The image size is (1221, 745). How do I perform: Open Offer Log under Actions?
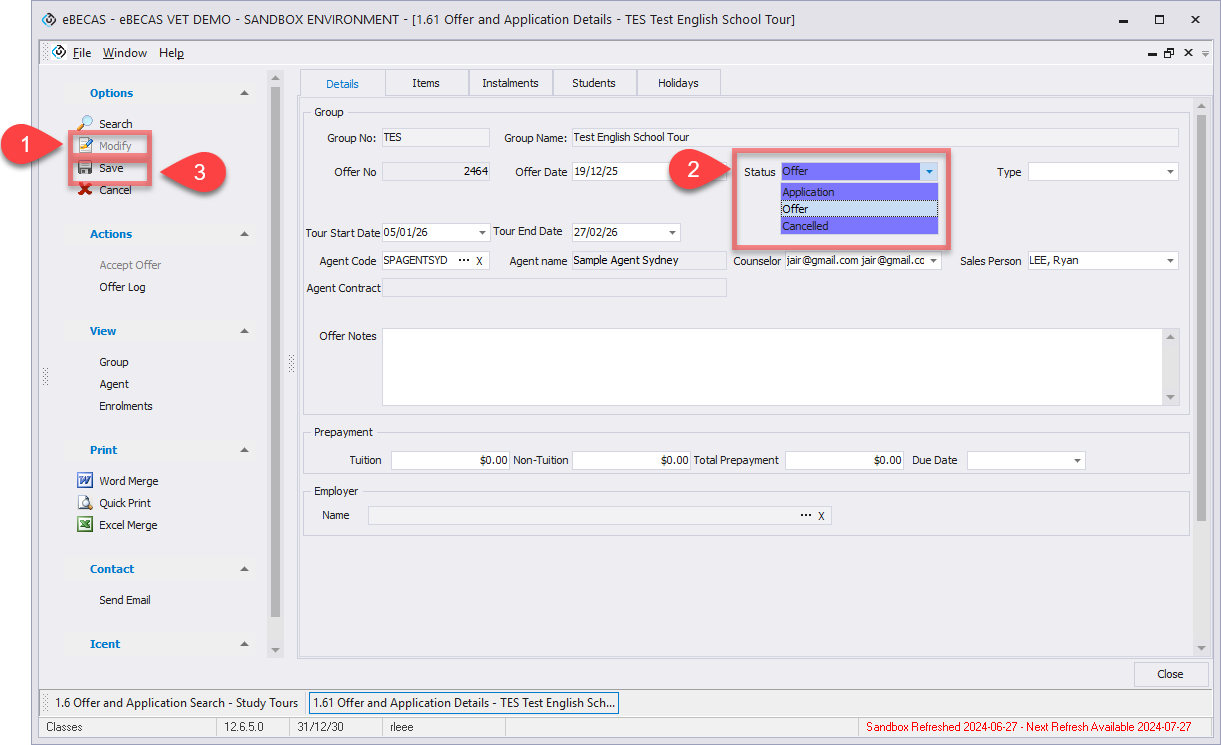click(122, 287)
